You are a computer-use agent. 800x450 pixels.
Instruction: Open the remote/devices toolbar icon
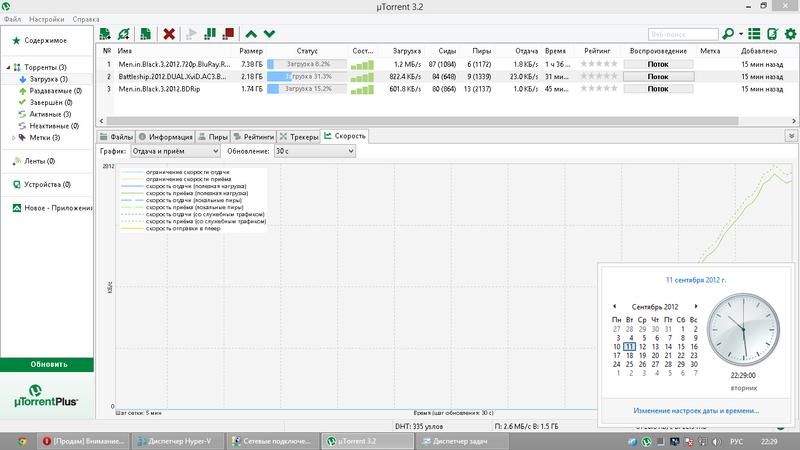click(x=772, y=34)
